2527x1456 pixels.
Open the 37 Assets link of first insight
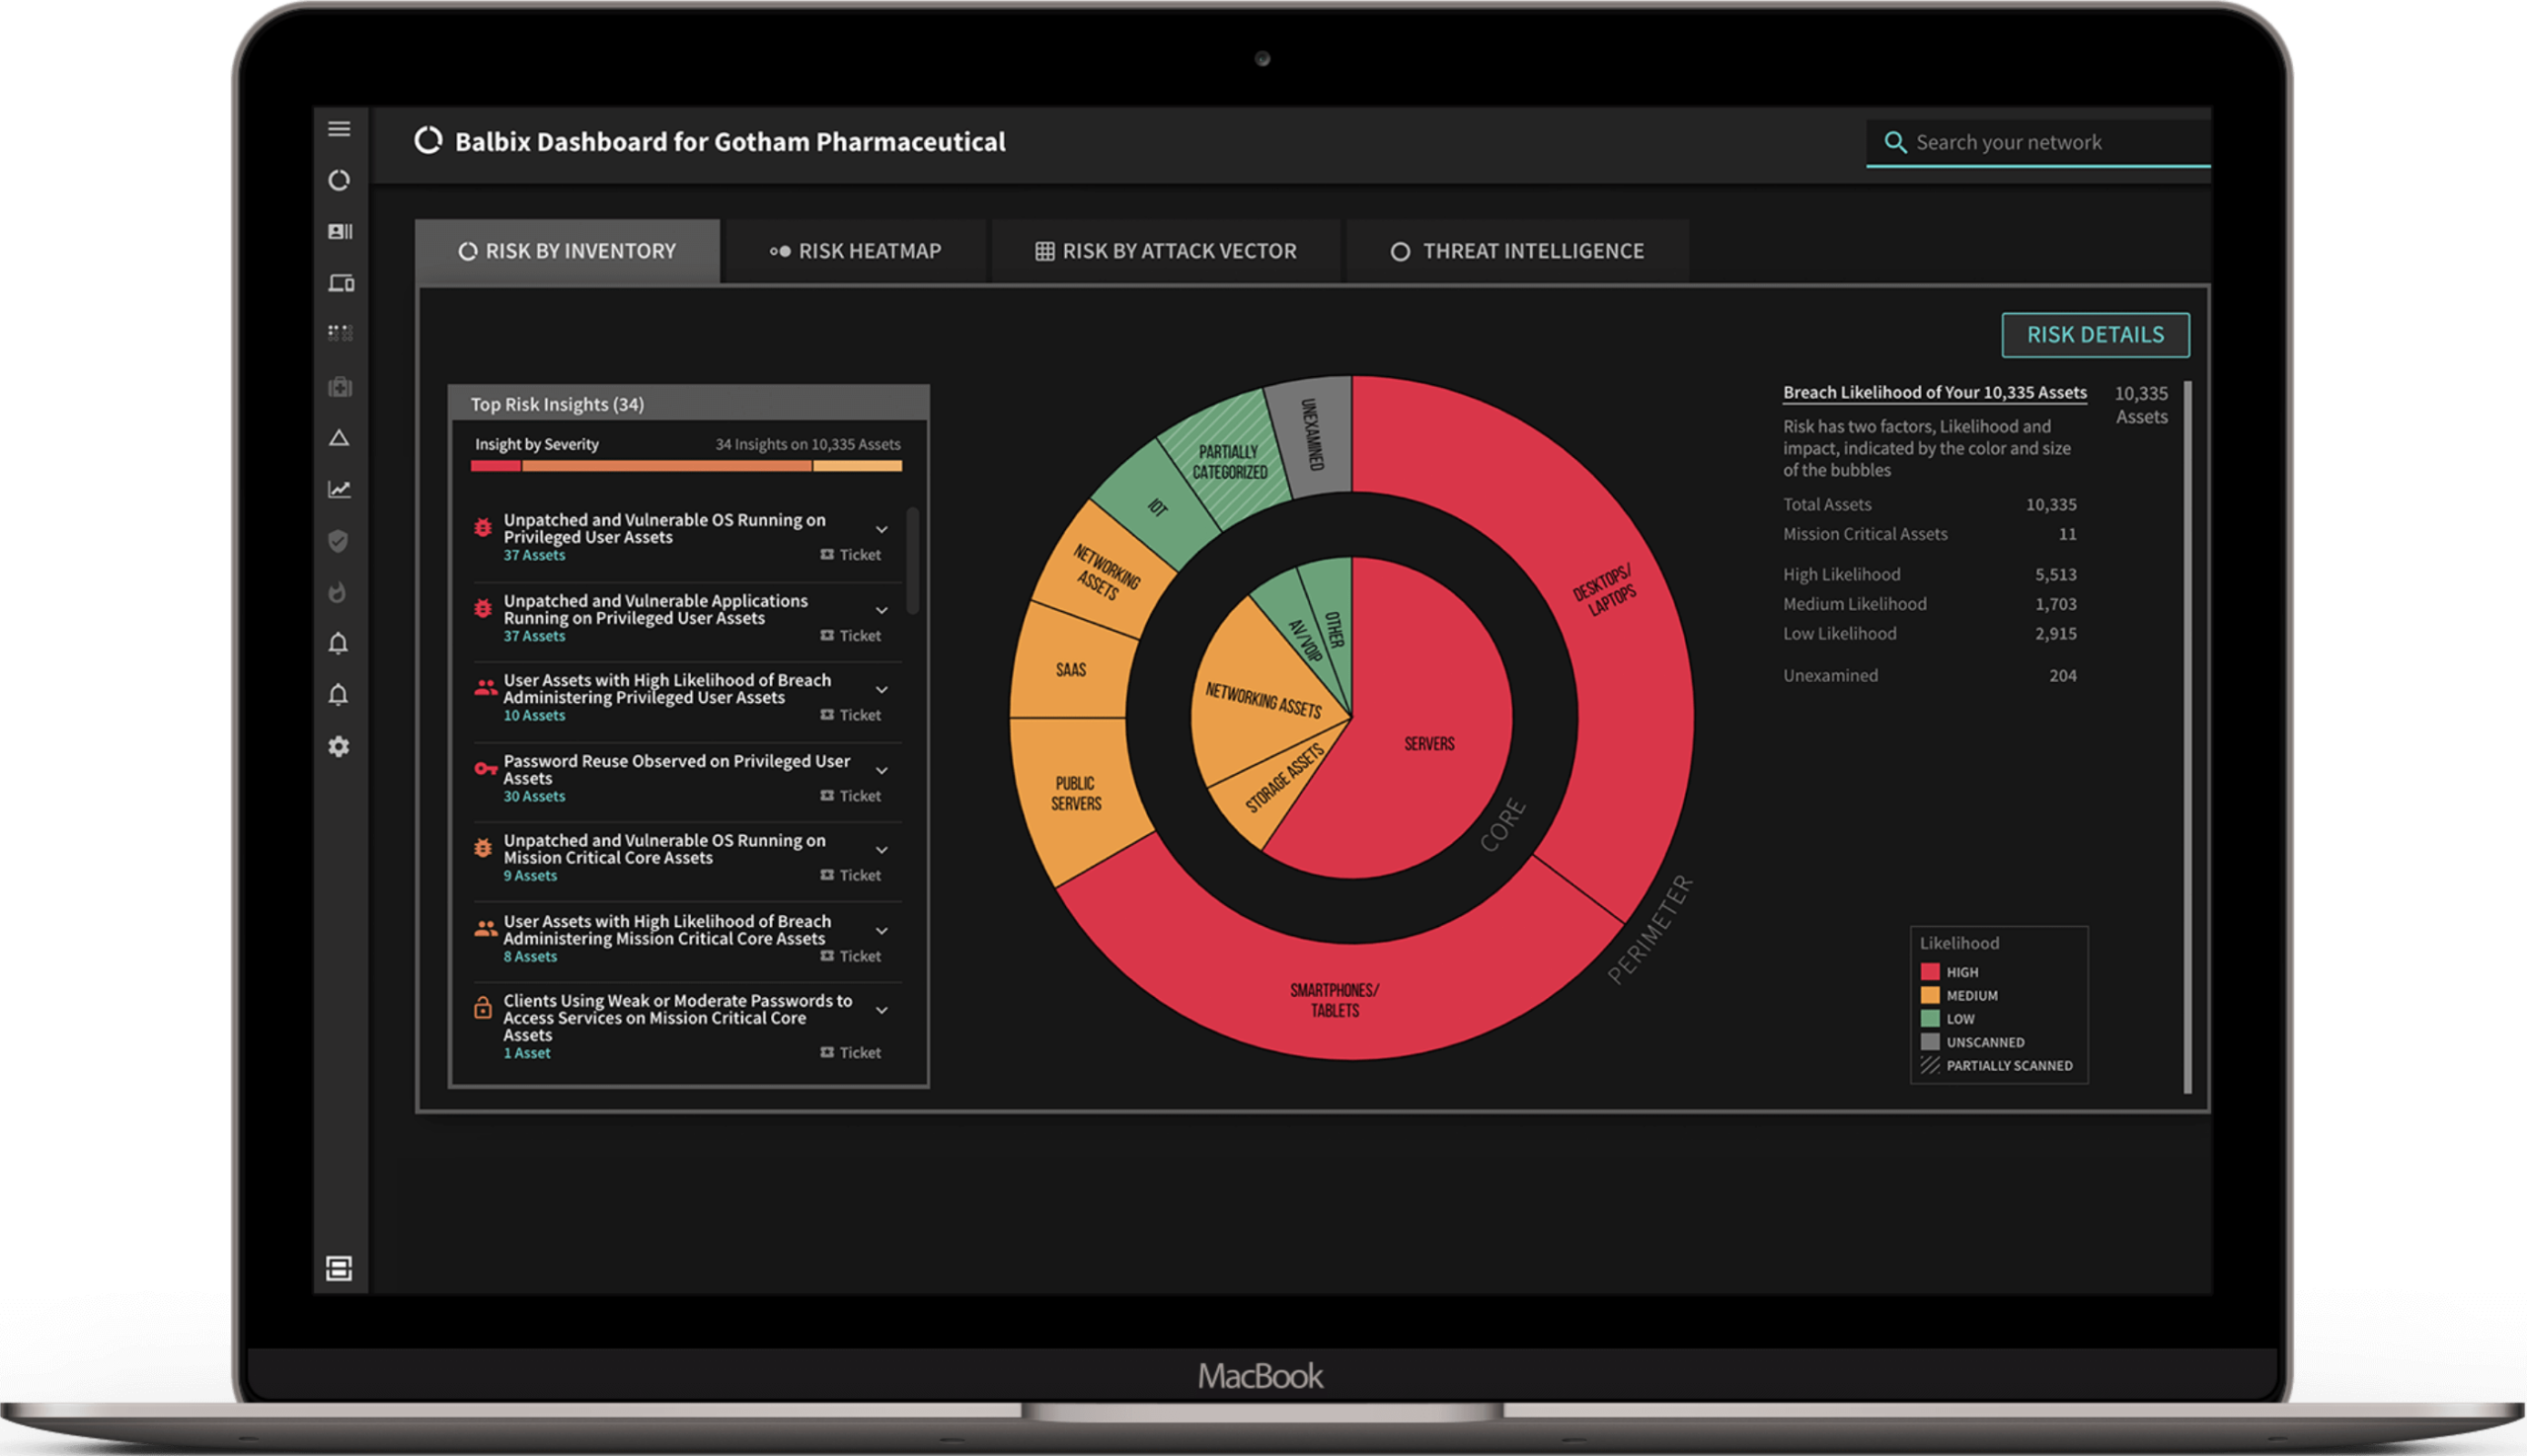tap(534, 555)
